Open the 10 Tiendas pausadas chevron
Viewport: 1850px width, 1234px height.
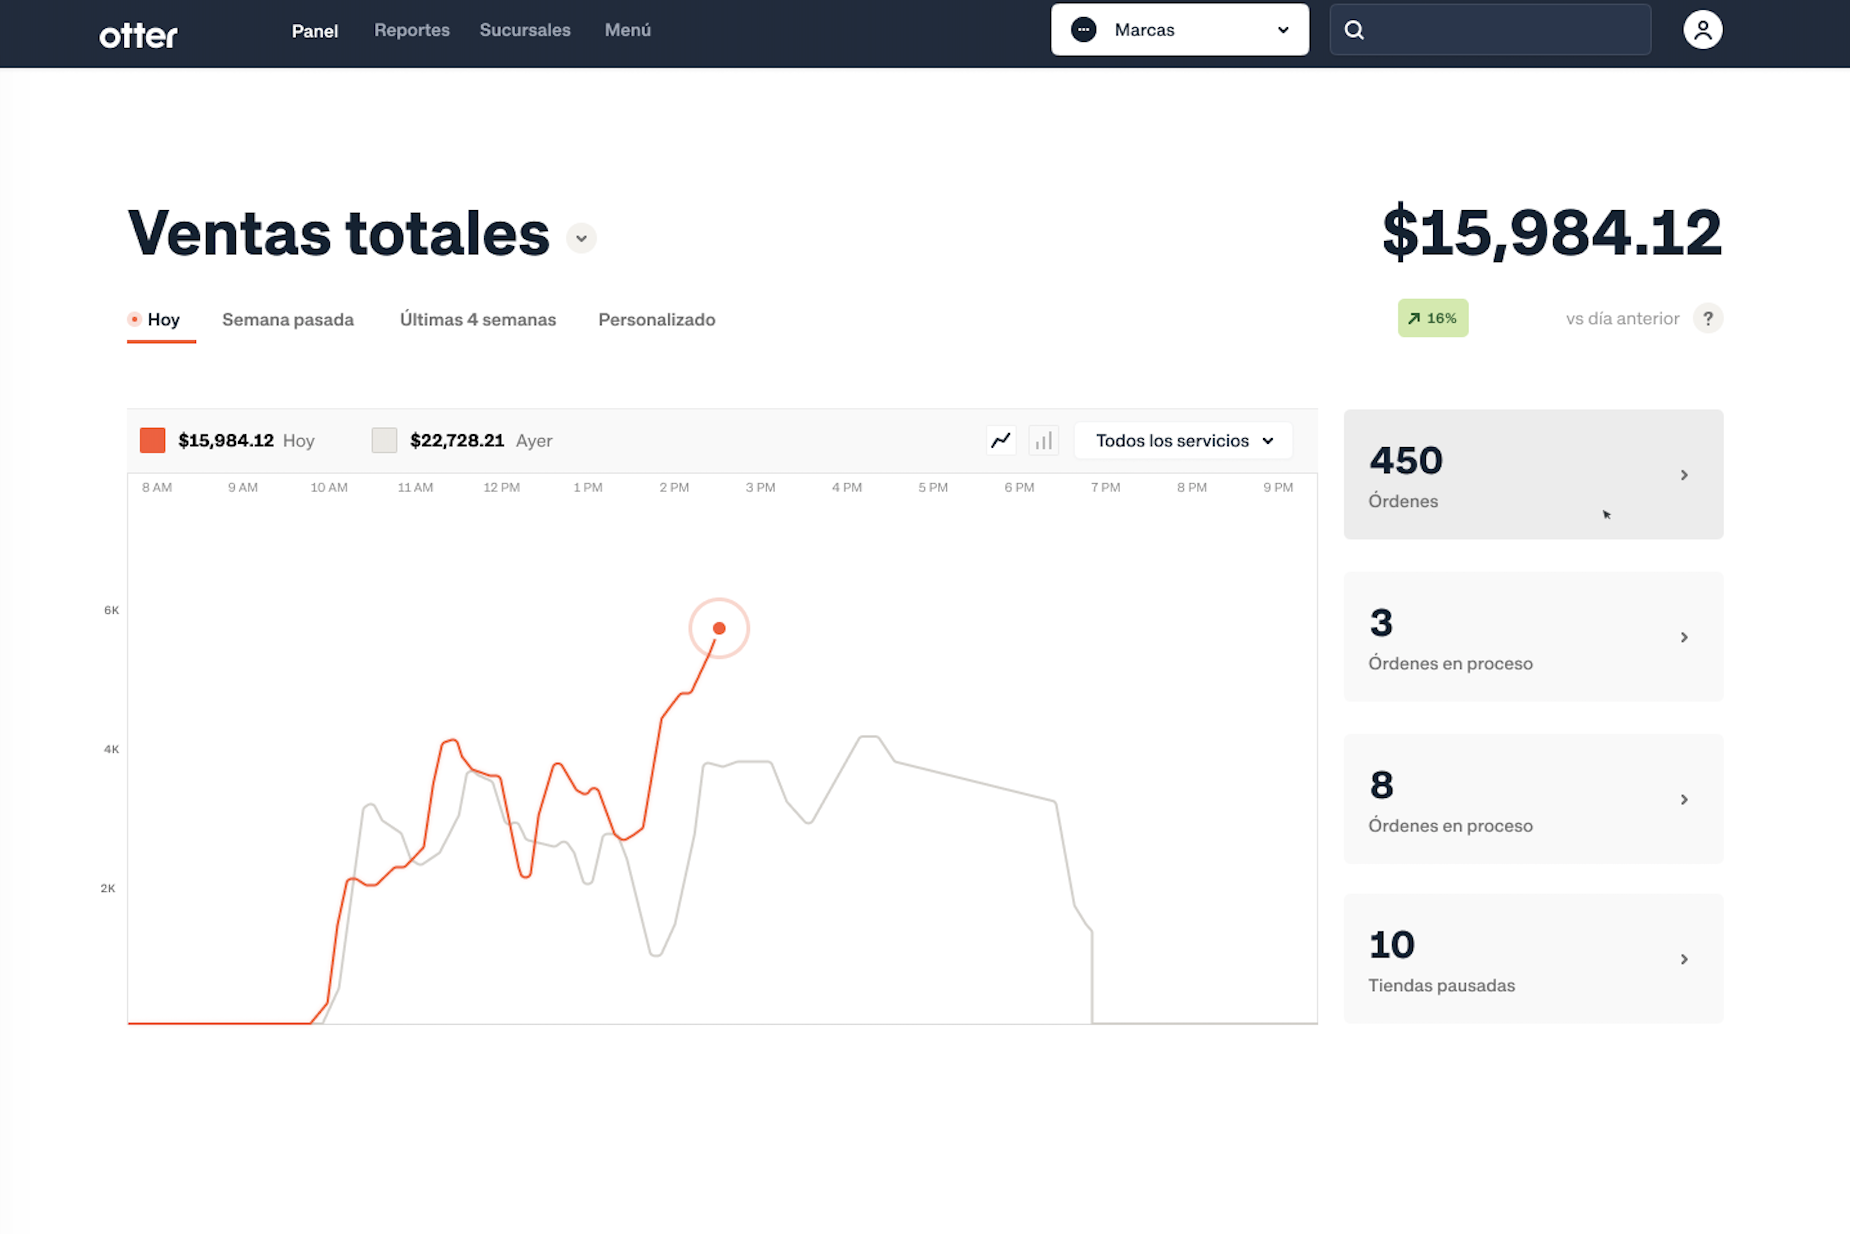[1684, 959]
